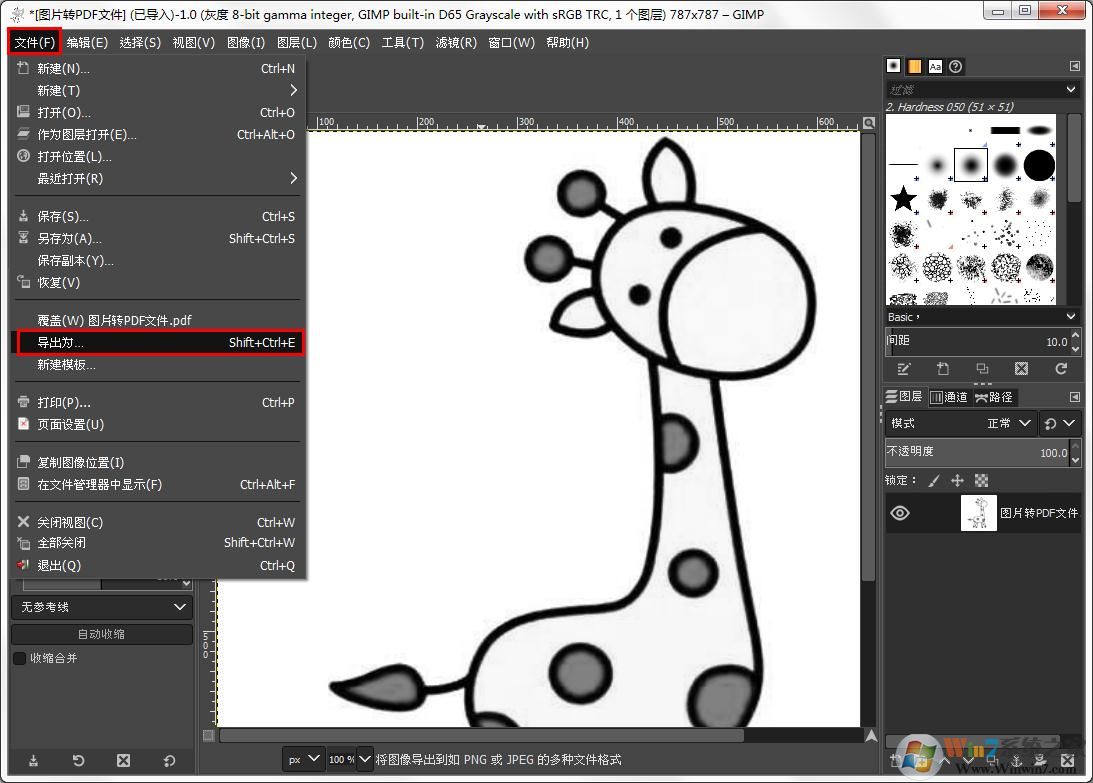
Task: Click the 不透明度 opacity slider
Action: (x=975, y=453)
